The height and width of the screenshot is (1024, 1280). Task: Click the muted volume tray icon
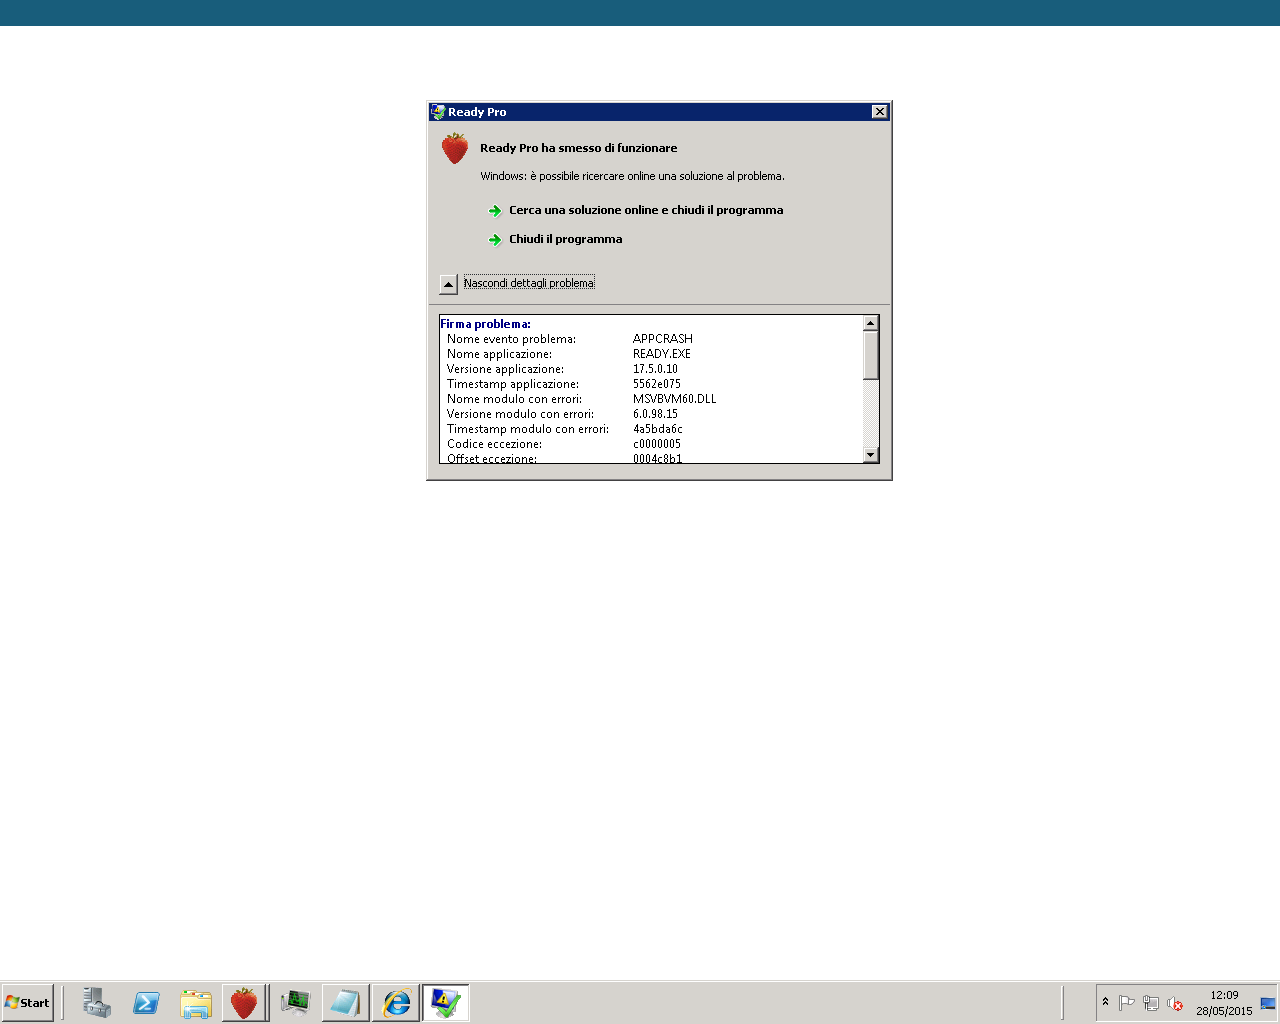(x=1175, y=1003)
